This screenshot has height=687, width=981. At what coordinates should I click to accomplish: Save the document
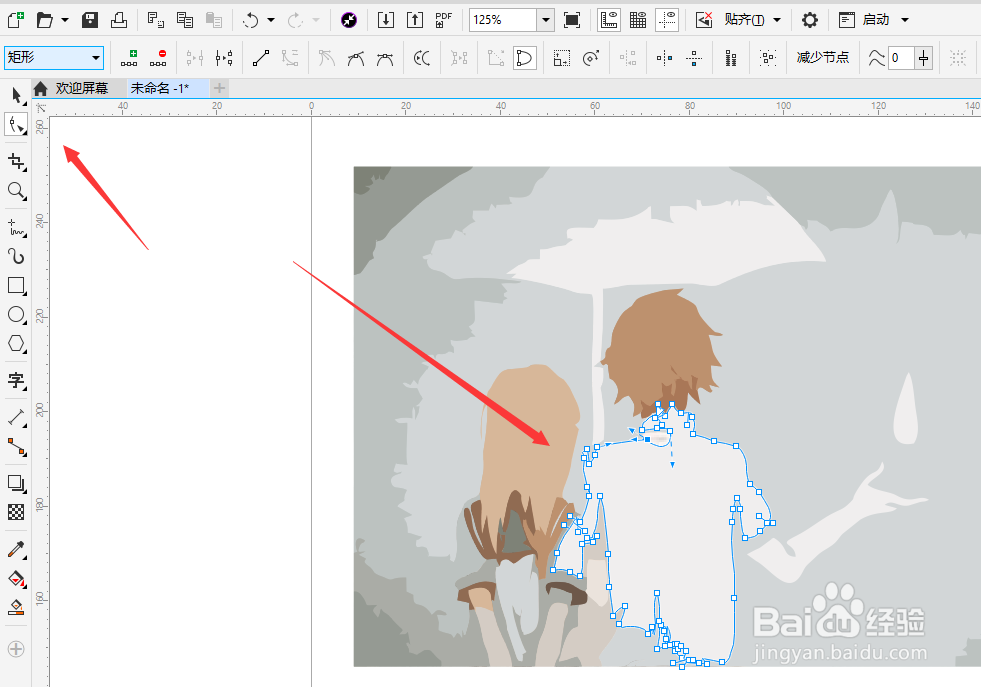click(x=90, y=20)
